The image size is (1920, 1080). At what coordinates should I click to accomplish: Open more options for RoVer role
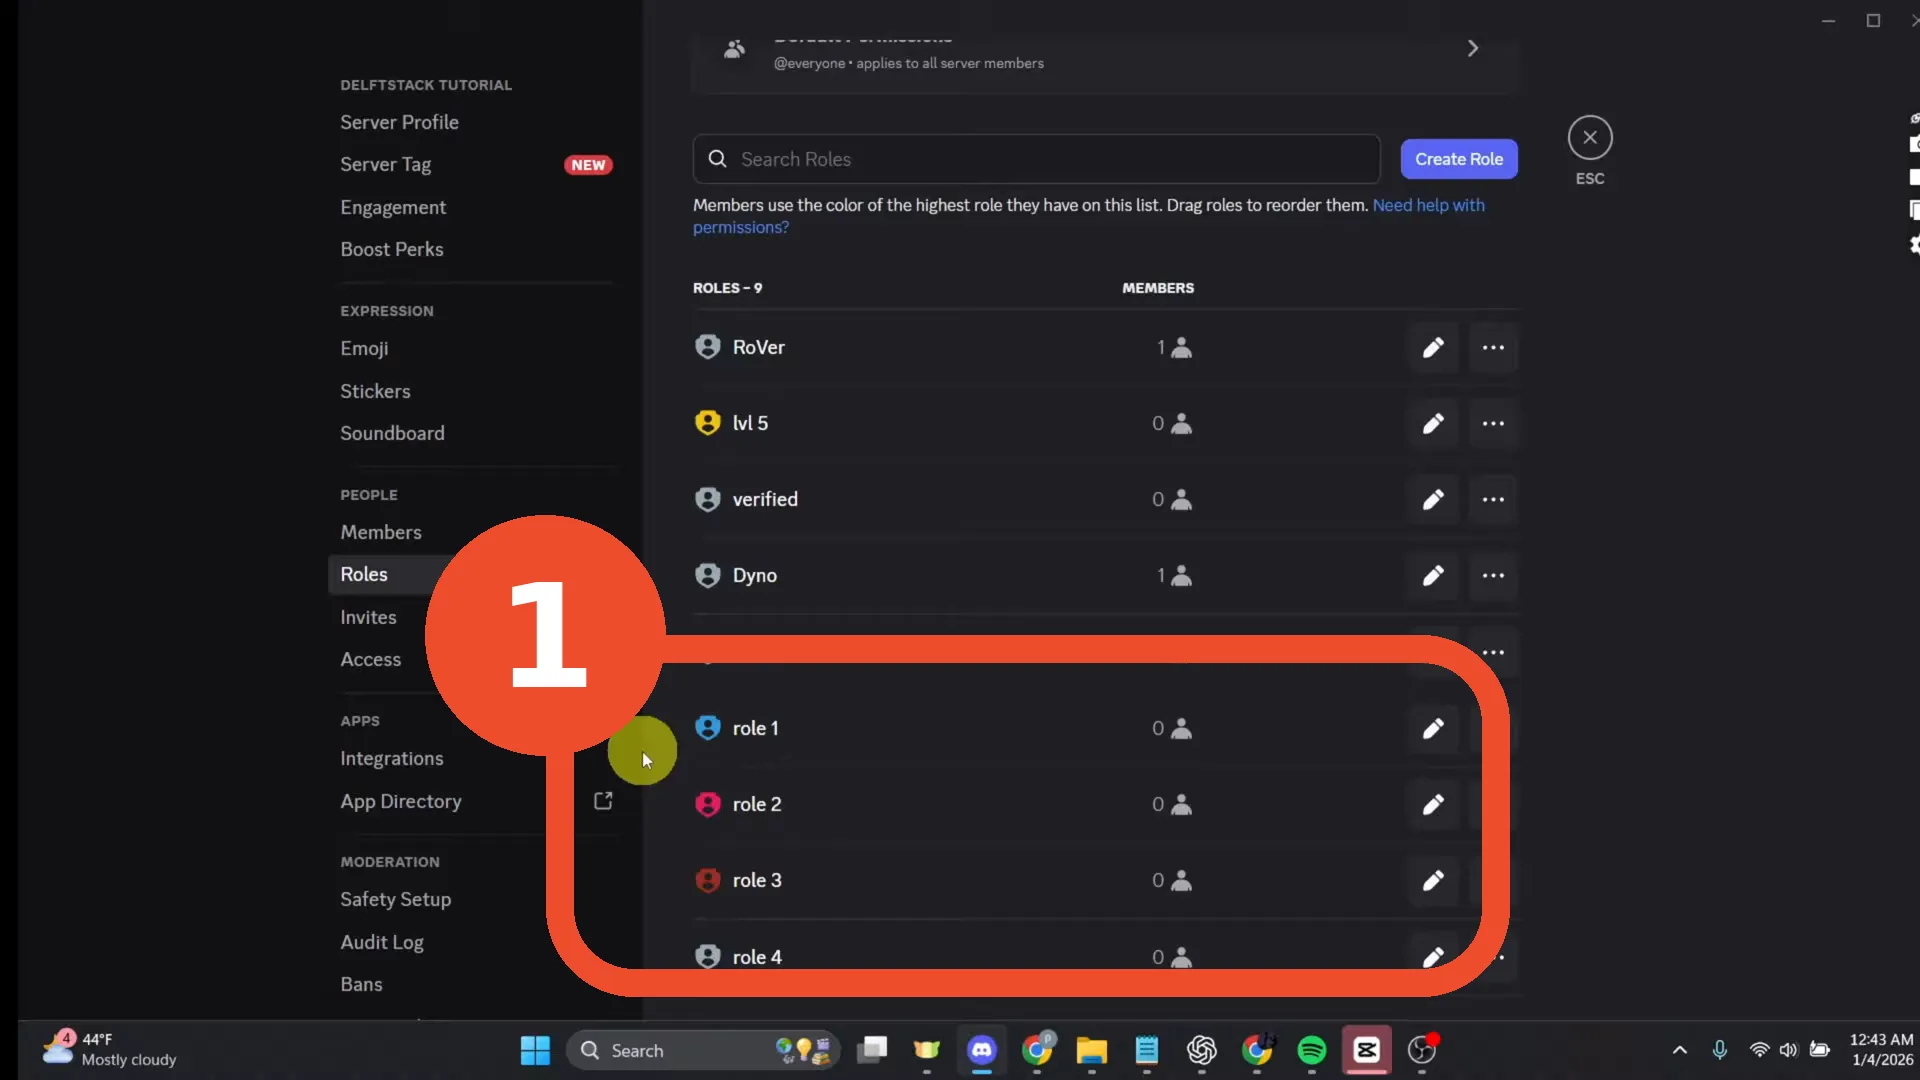tap(1493, 348)
